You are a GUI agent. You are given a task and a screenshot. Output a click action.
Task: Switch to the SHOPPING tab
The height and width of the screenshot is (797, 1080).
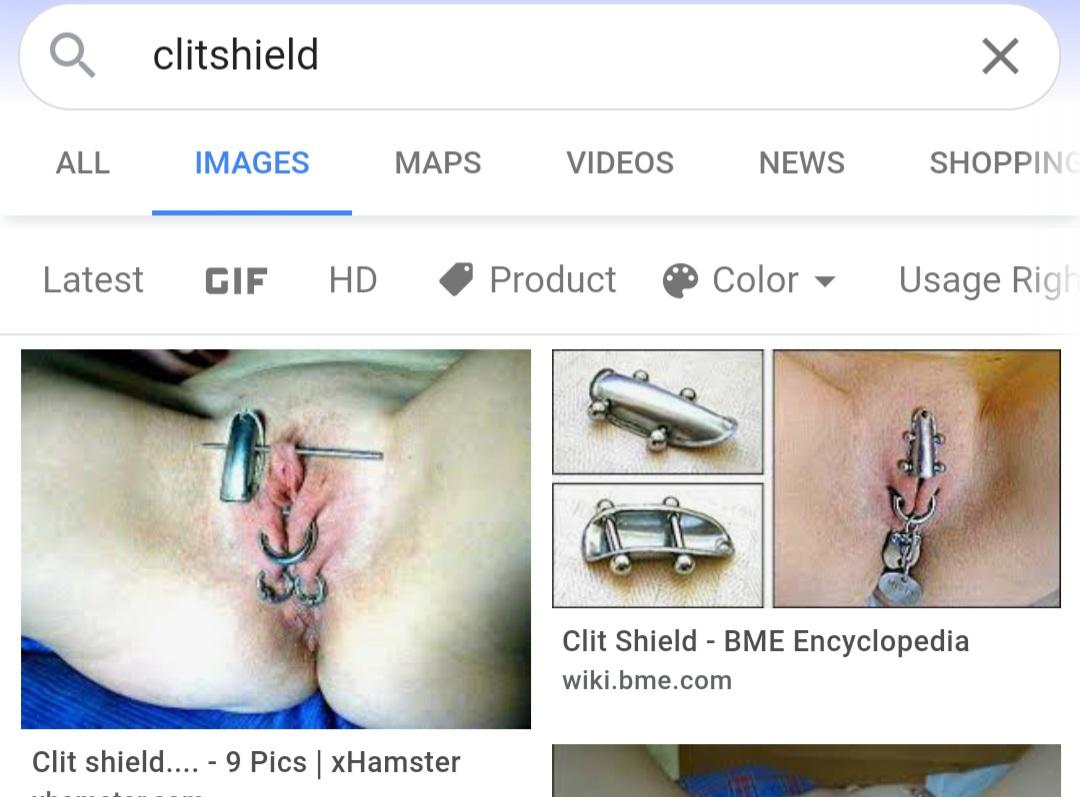pos(1004,163)
